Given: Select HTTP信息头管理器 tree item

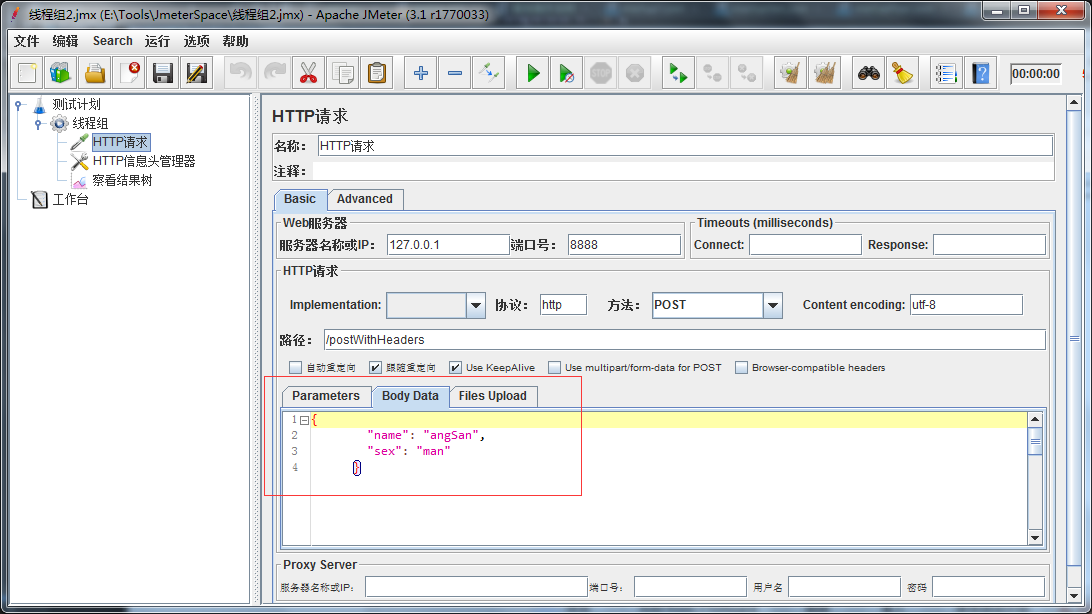Looking at the screenshot, I should coord(143,162).
